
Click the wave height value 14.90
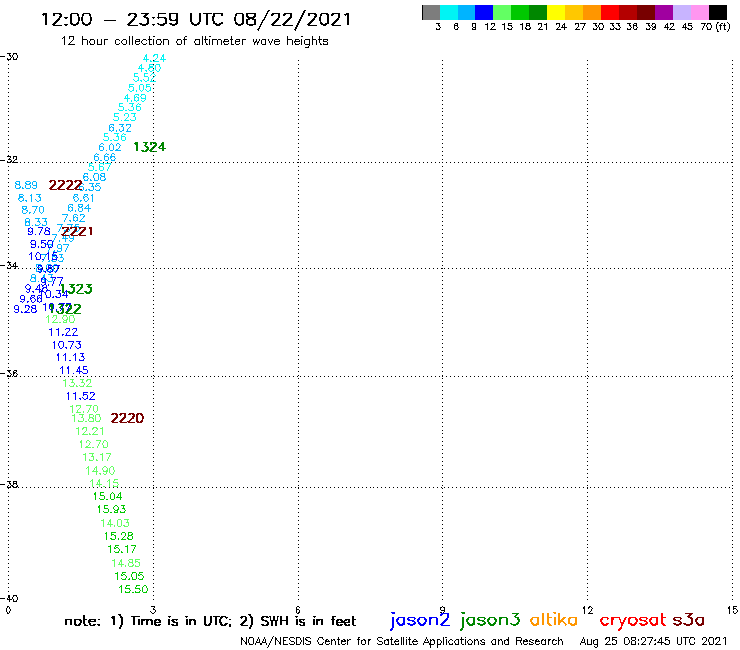(x=101, y=471)
